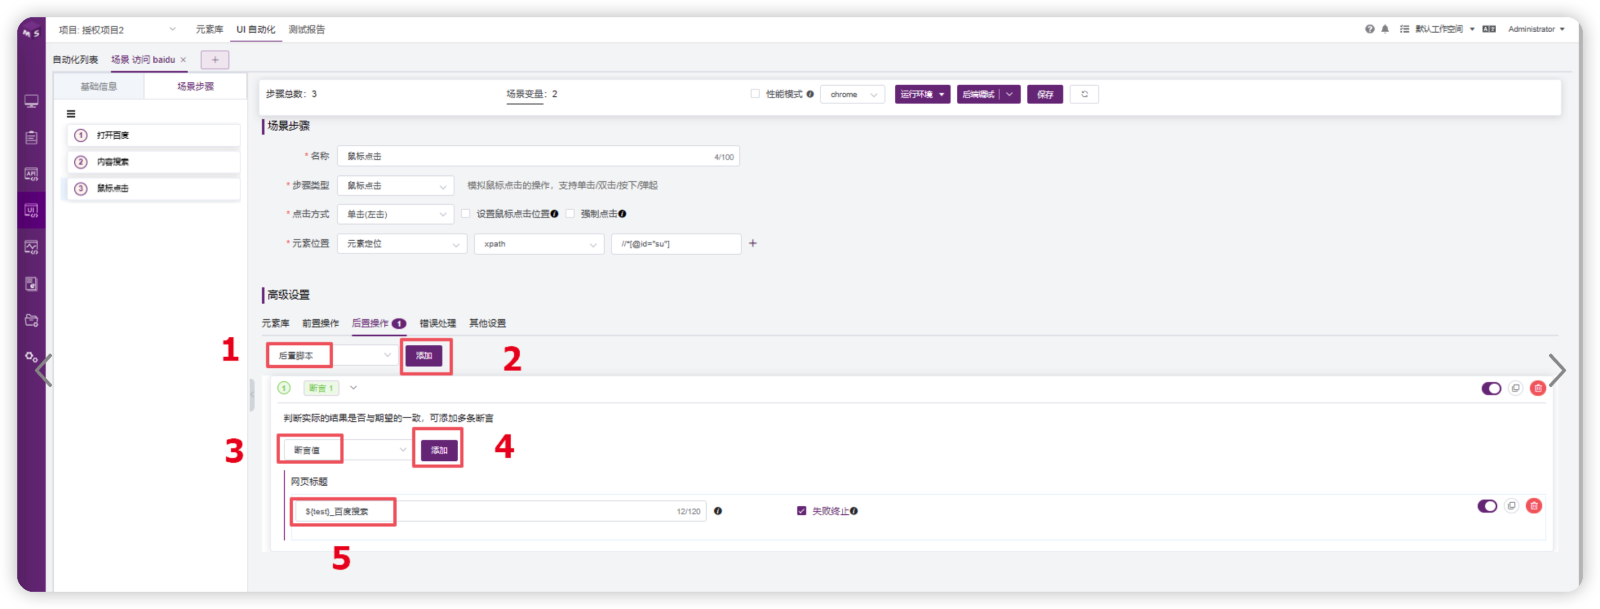The height and width of the screenshot is (609, 1600).
Task: Open the 步骤类型 鼠标点击 dropdown
Action: click(395, 186)
